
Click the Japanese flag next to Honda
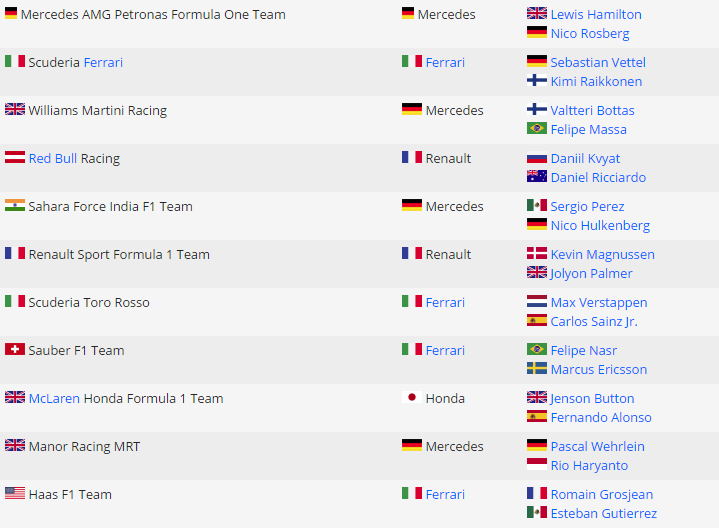(x=411, y=398)
